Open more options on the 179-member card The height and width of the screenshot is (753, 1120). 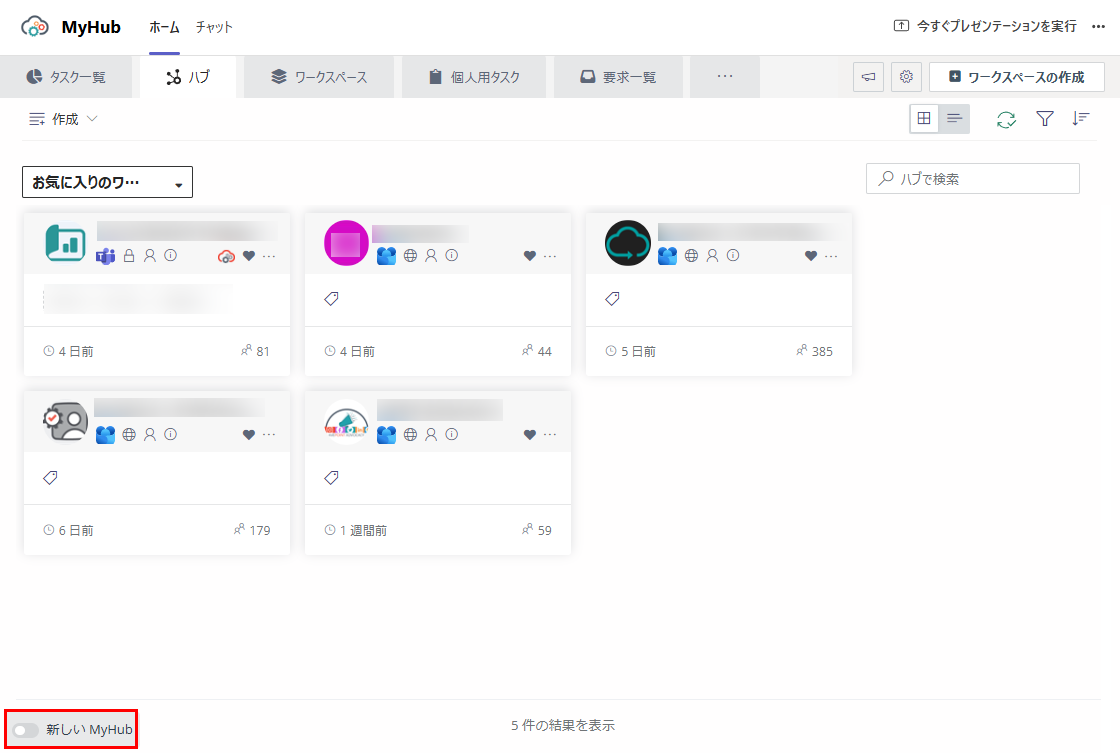click(x=269, y=434)
